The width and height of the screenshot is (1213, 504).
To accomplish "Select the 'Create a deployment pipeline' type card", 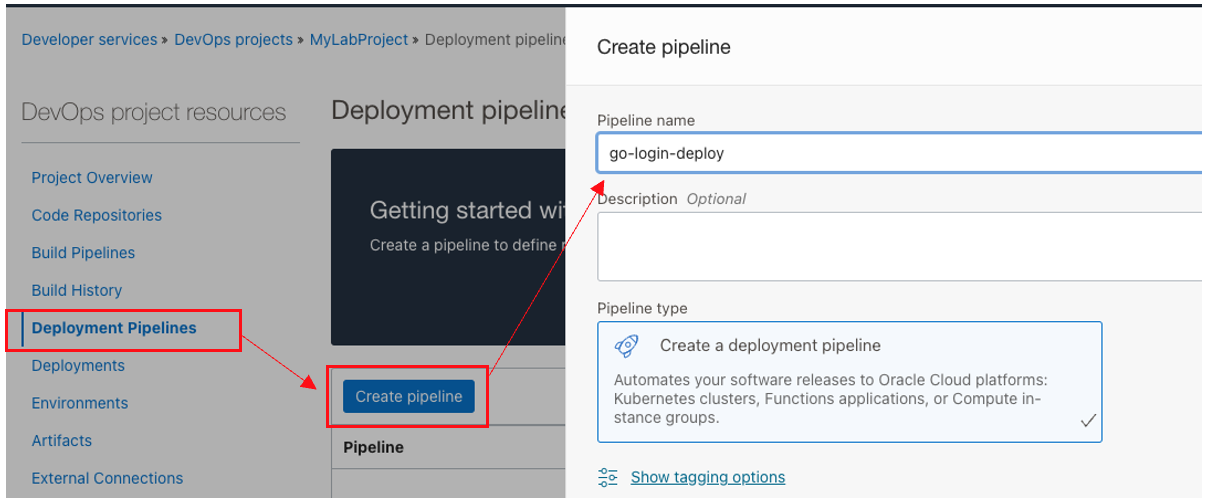I will click(849, 381).
